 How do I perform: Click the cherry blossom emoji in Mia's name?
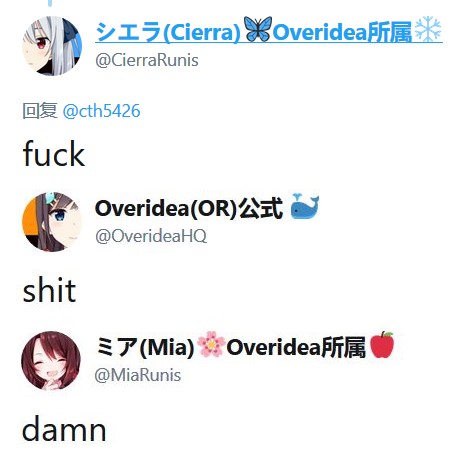[210, 344]
